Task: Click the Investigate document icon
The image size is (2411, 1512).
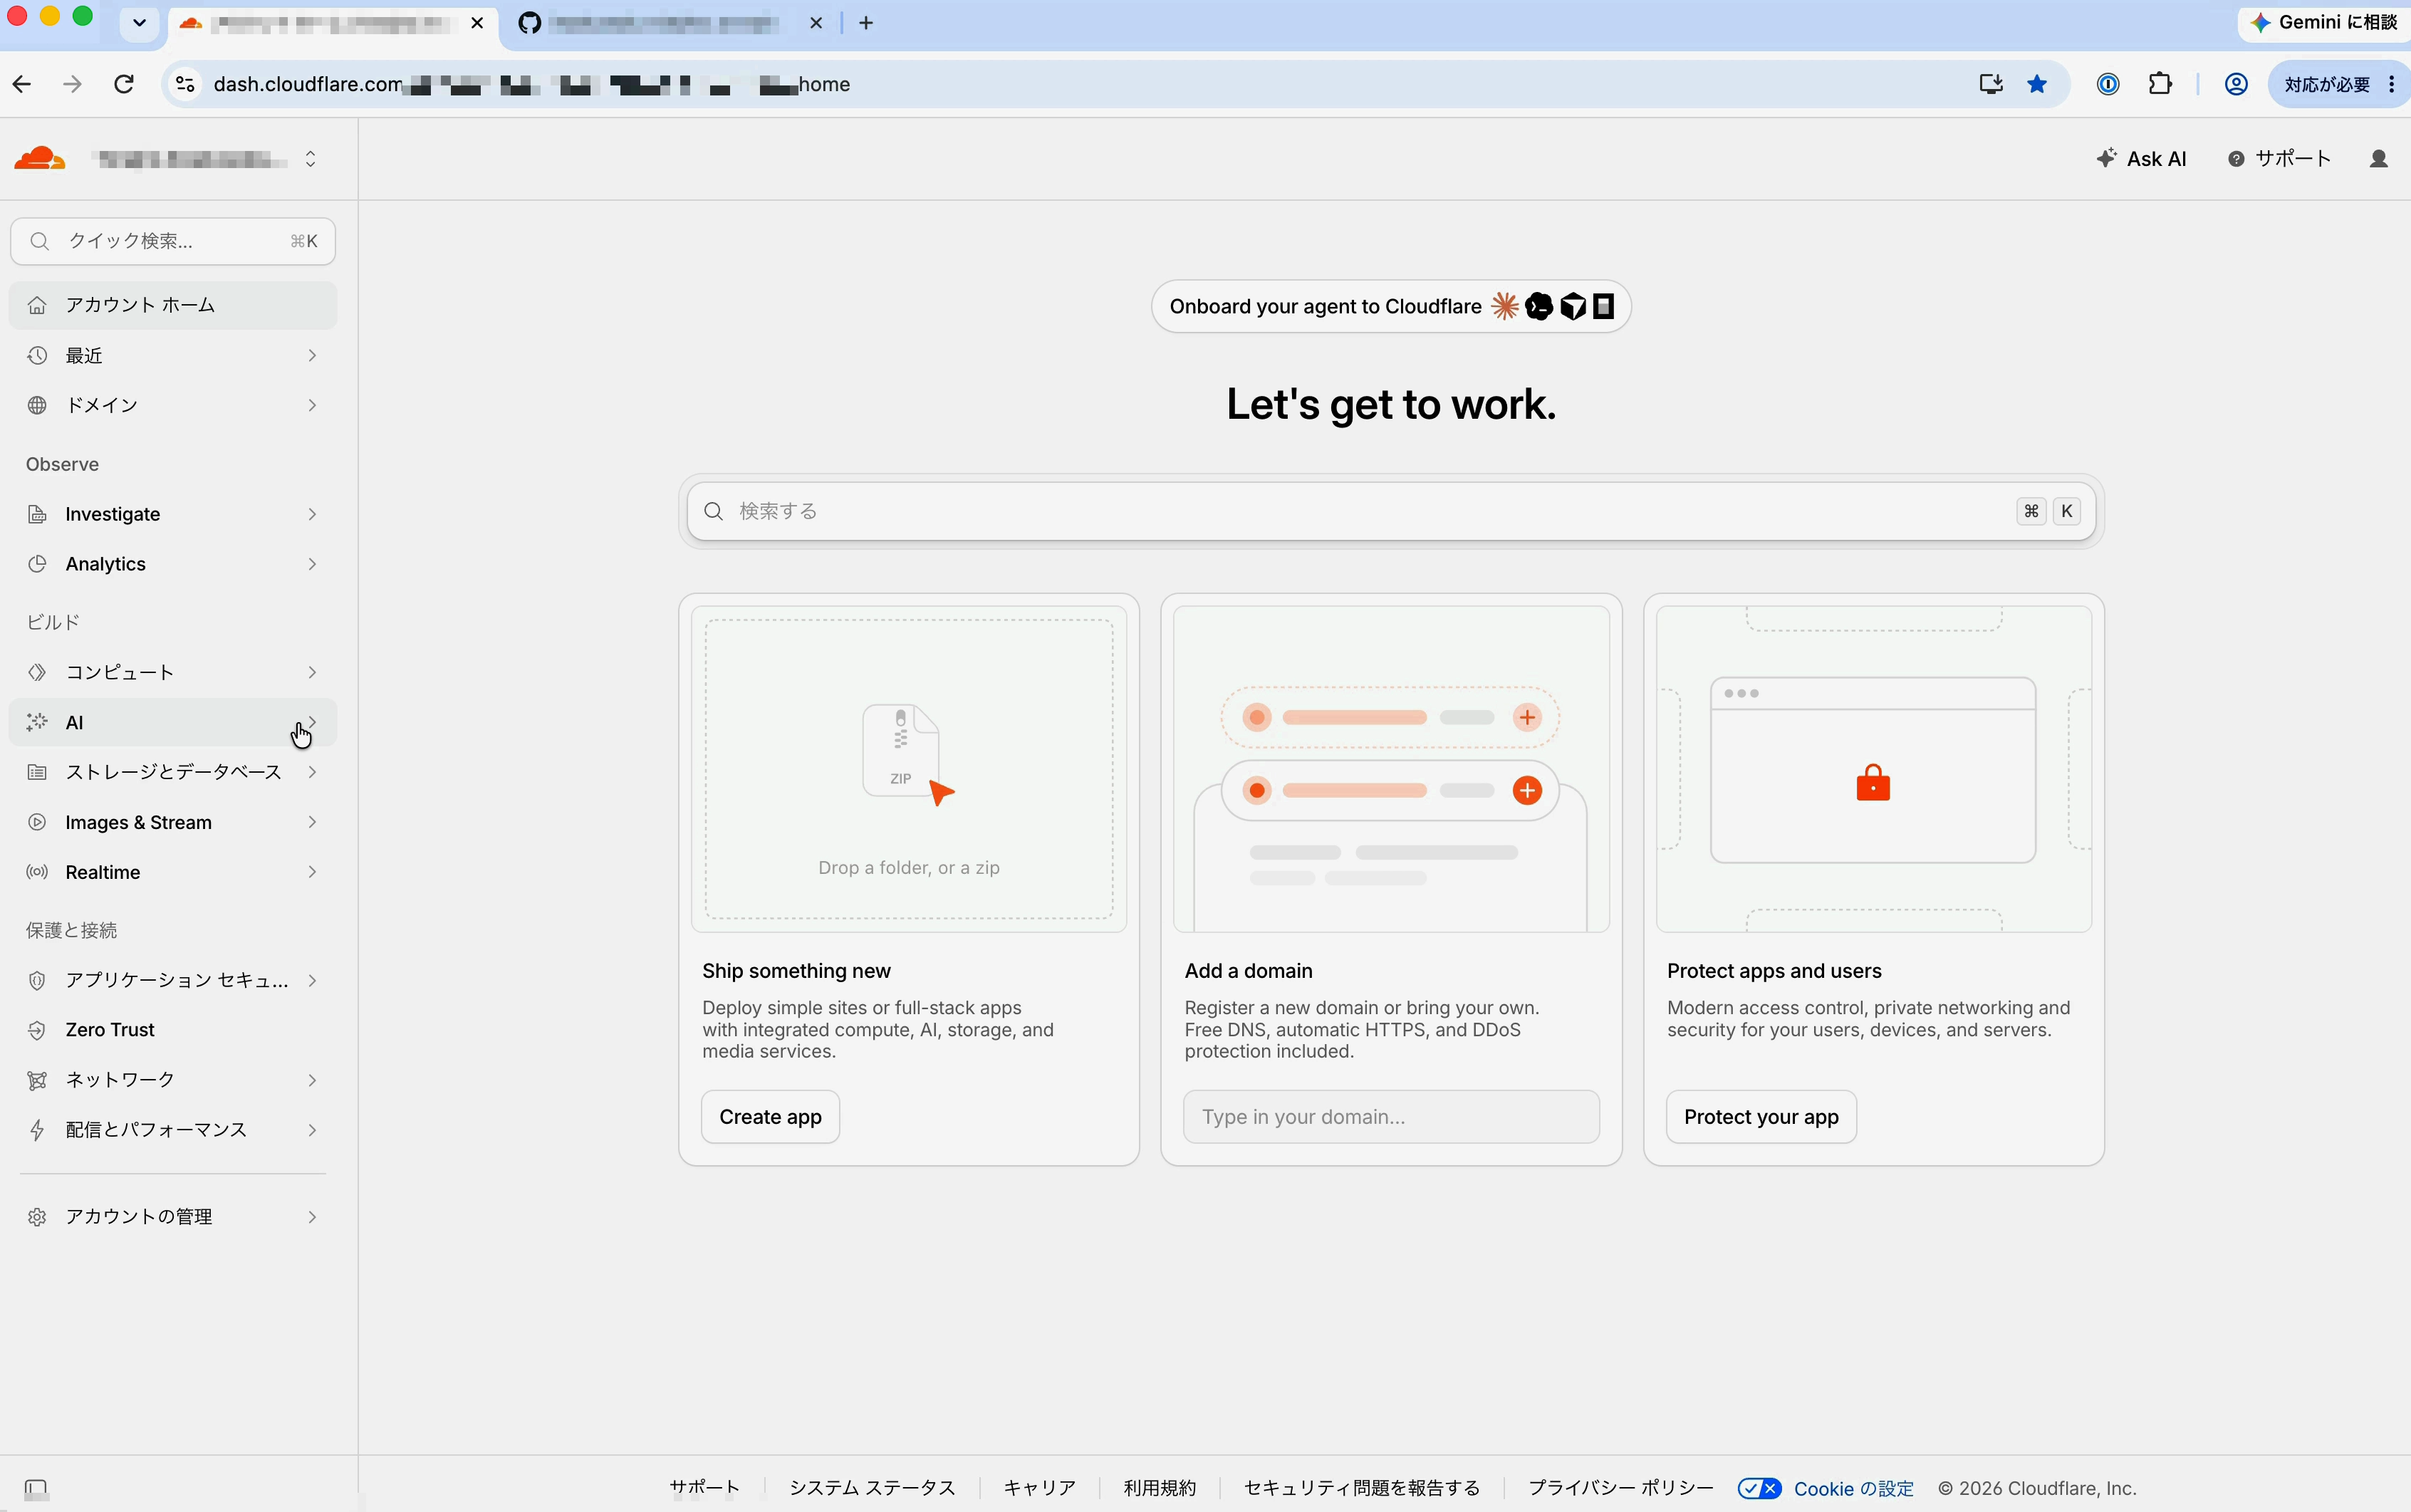Action: click(37, 514)
